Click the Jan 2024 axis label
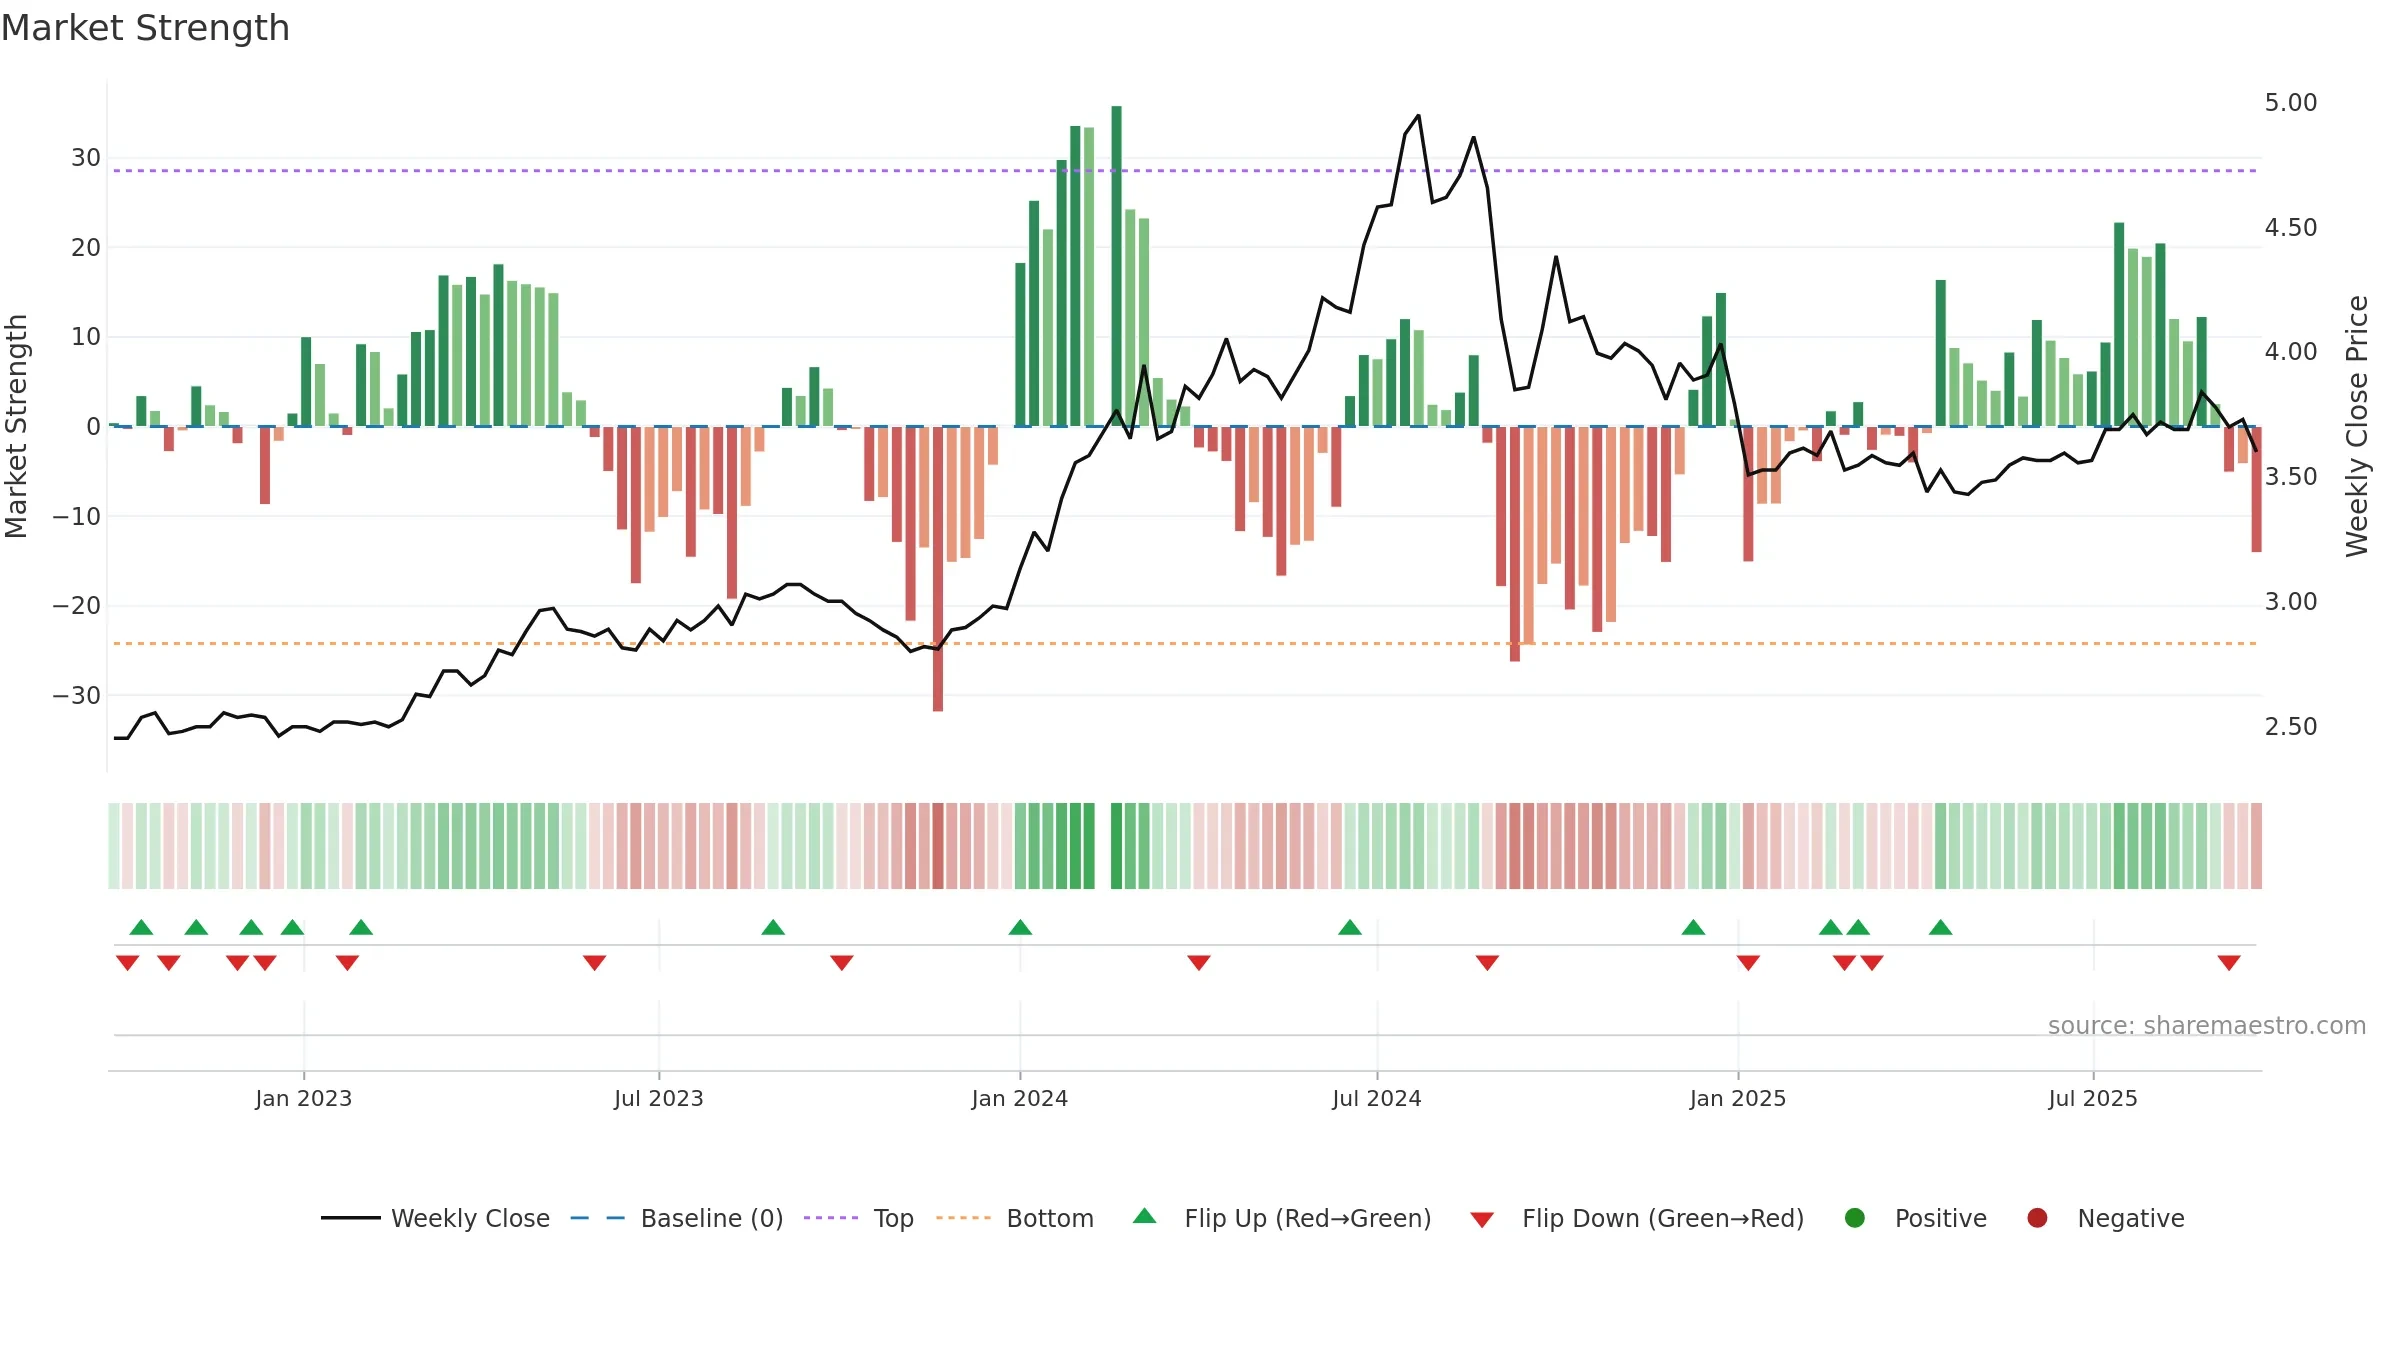The image size is (2400, 1350). point(1020,1099)
